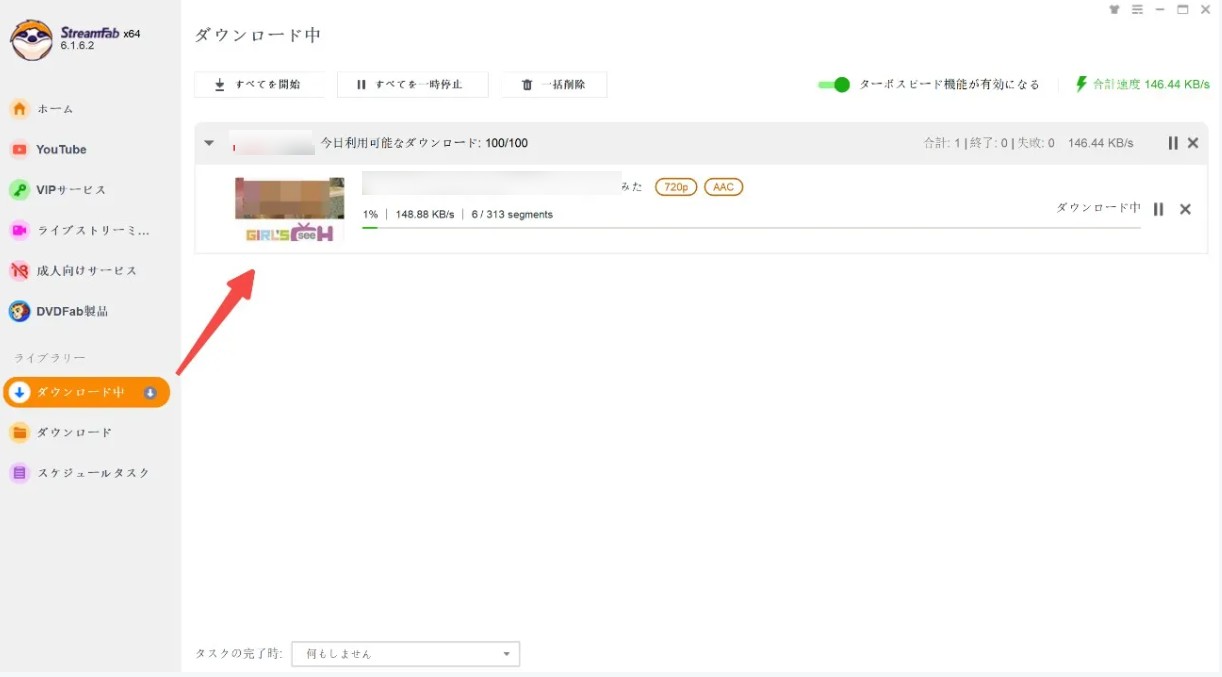Click the scheduled tasks list icon

click(x=19, y=473)
